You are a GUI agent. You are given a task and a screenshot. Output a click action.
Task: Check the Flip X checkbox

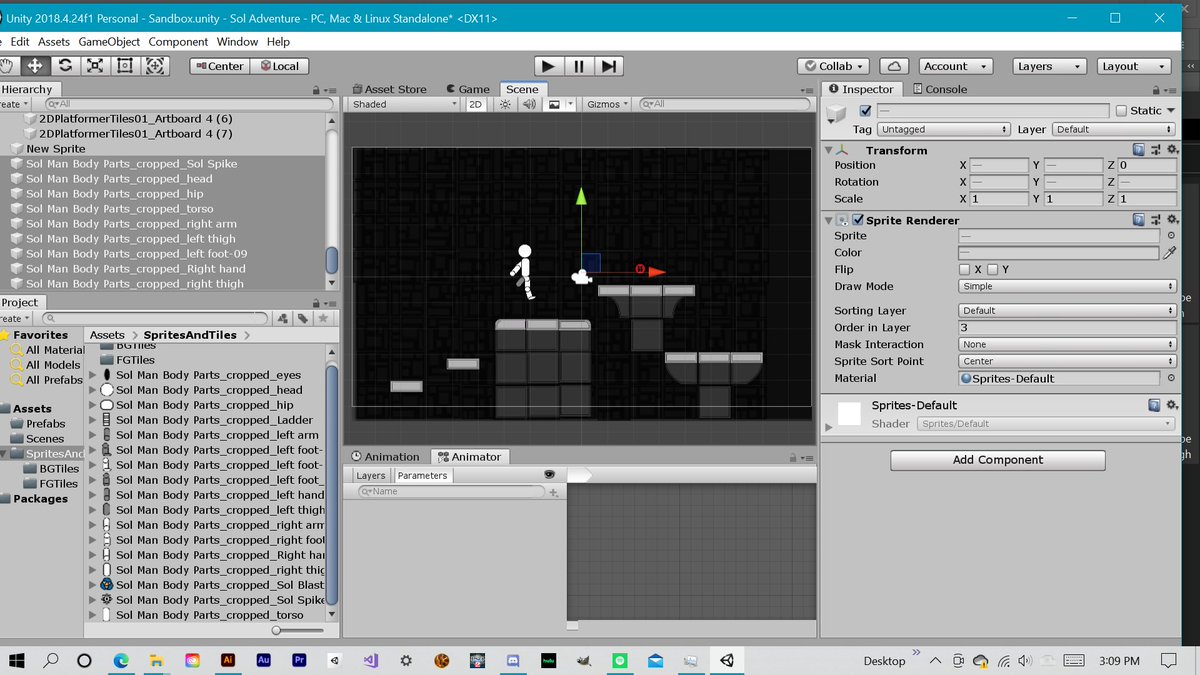964,270
